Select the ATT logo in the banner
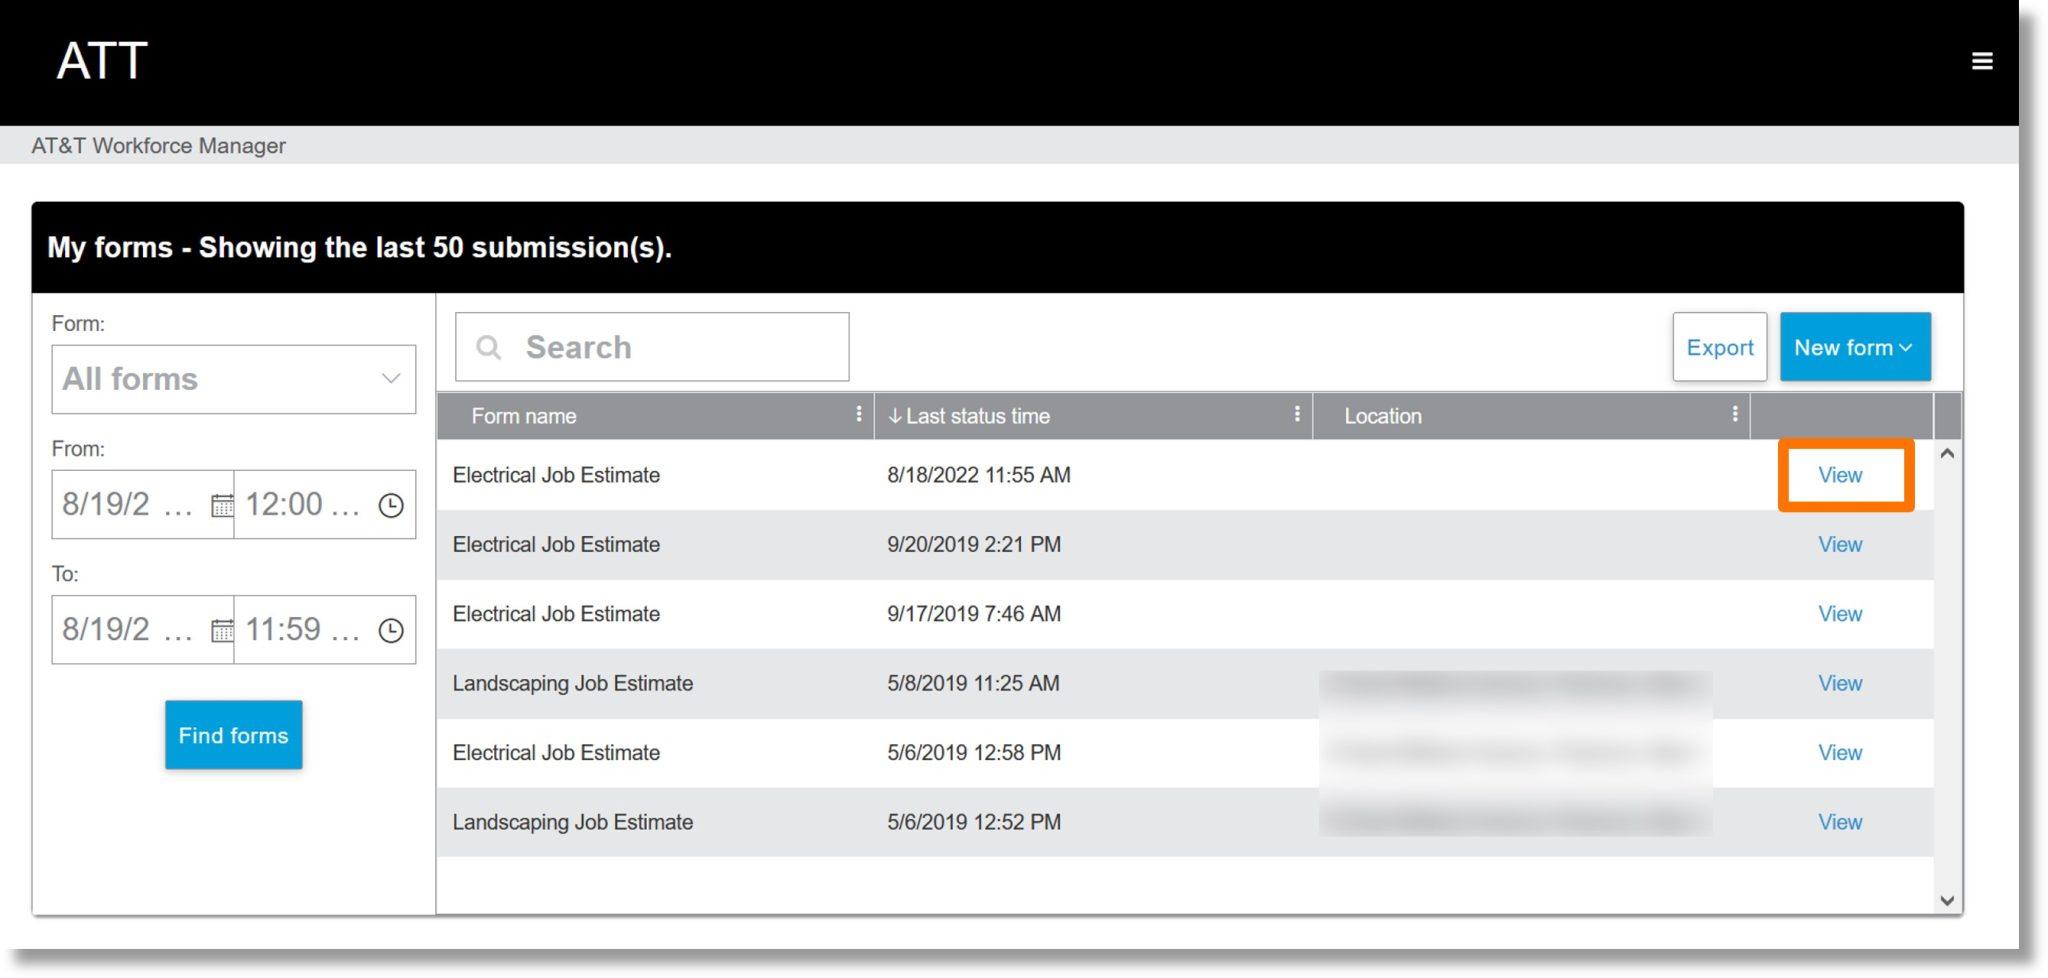Viewport: 2048px width, 978px height. tap(103, 60)
